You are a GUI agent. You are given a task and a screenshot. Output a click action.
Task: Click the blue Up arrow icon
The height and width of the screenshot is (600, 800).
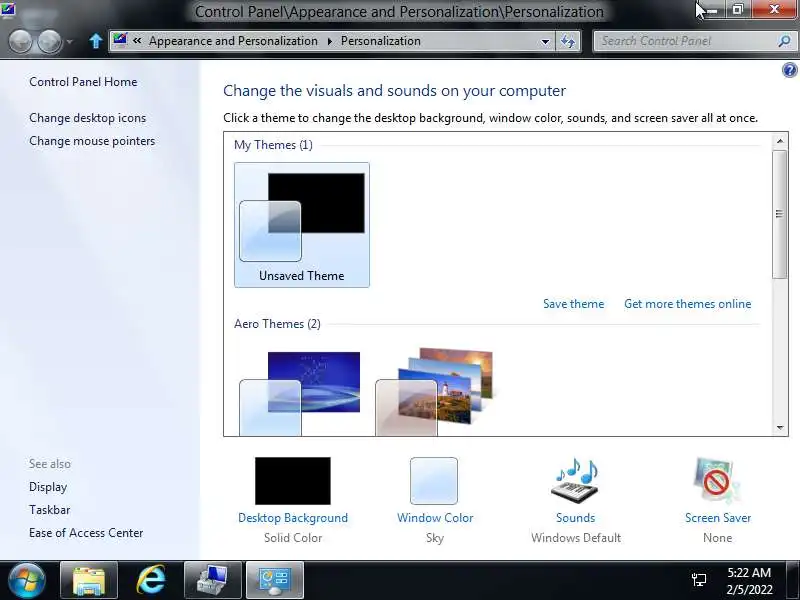[x=95, y=41]
